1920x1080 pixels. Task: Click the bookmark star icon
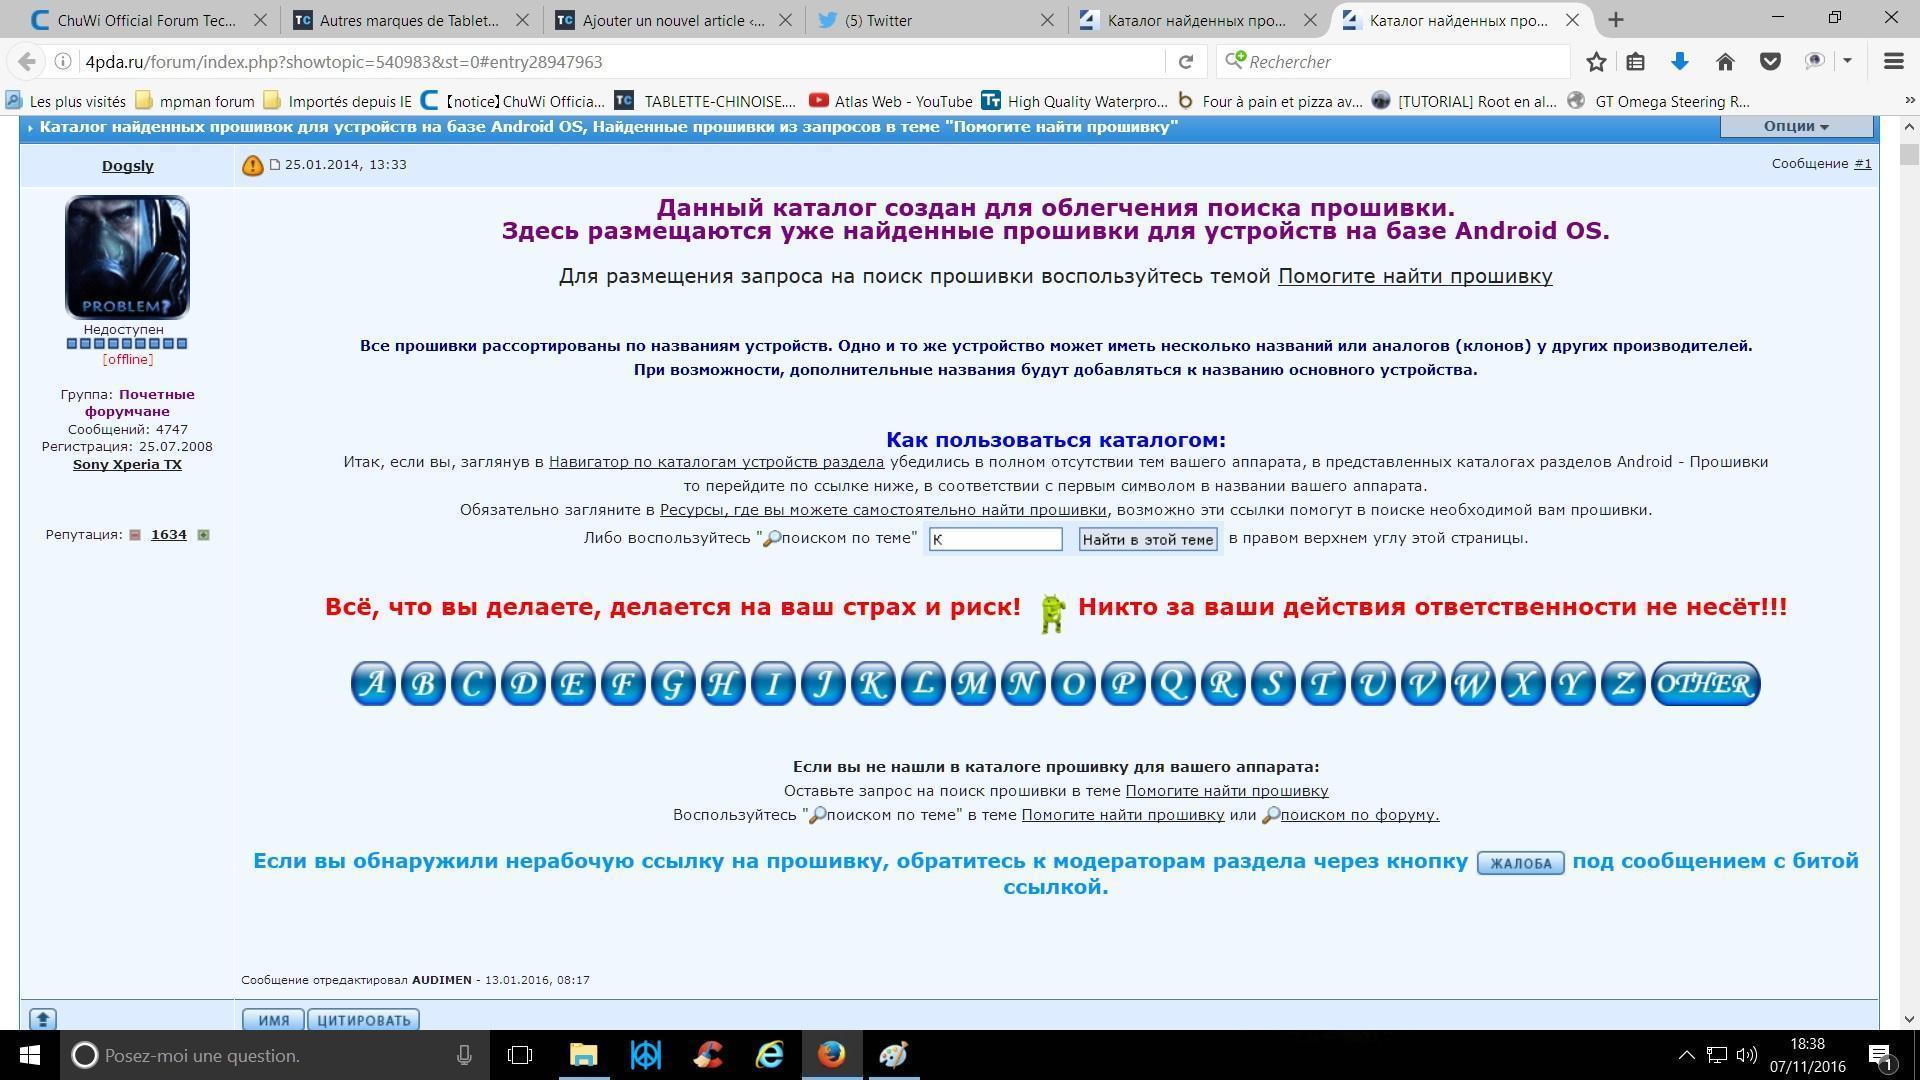coord(1596,62)
